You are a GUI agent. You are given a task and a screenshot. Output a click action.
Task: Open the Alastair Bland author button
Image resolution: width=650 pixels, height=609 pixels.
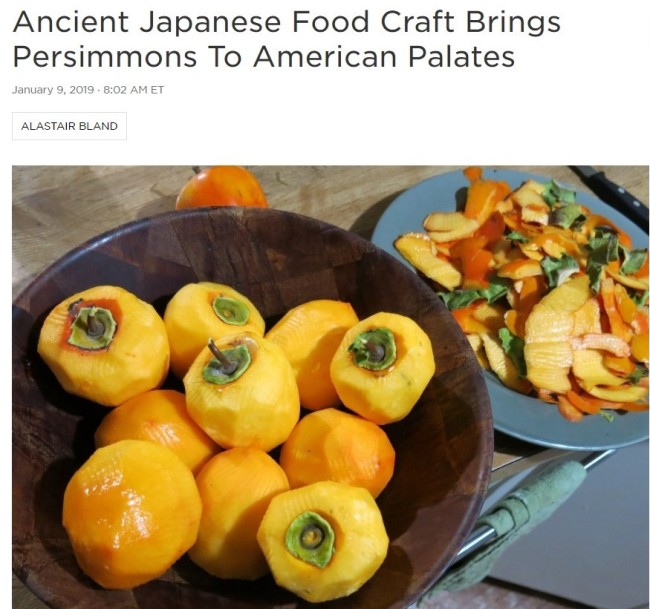(69, 126)
